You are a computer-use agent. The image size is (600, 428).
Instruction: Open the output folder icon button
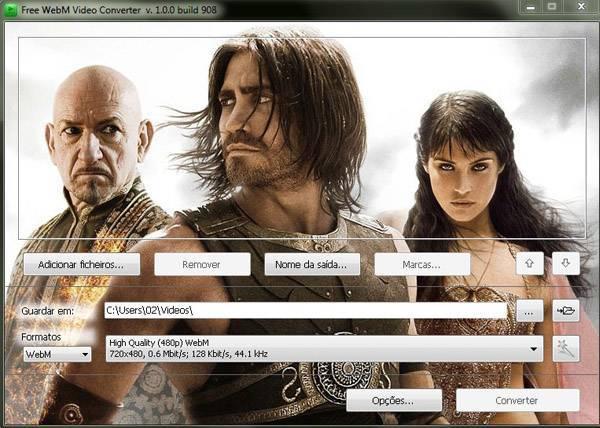566,310
